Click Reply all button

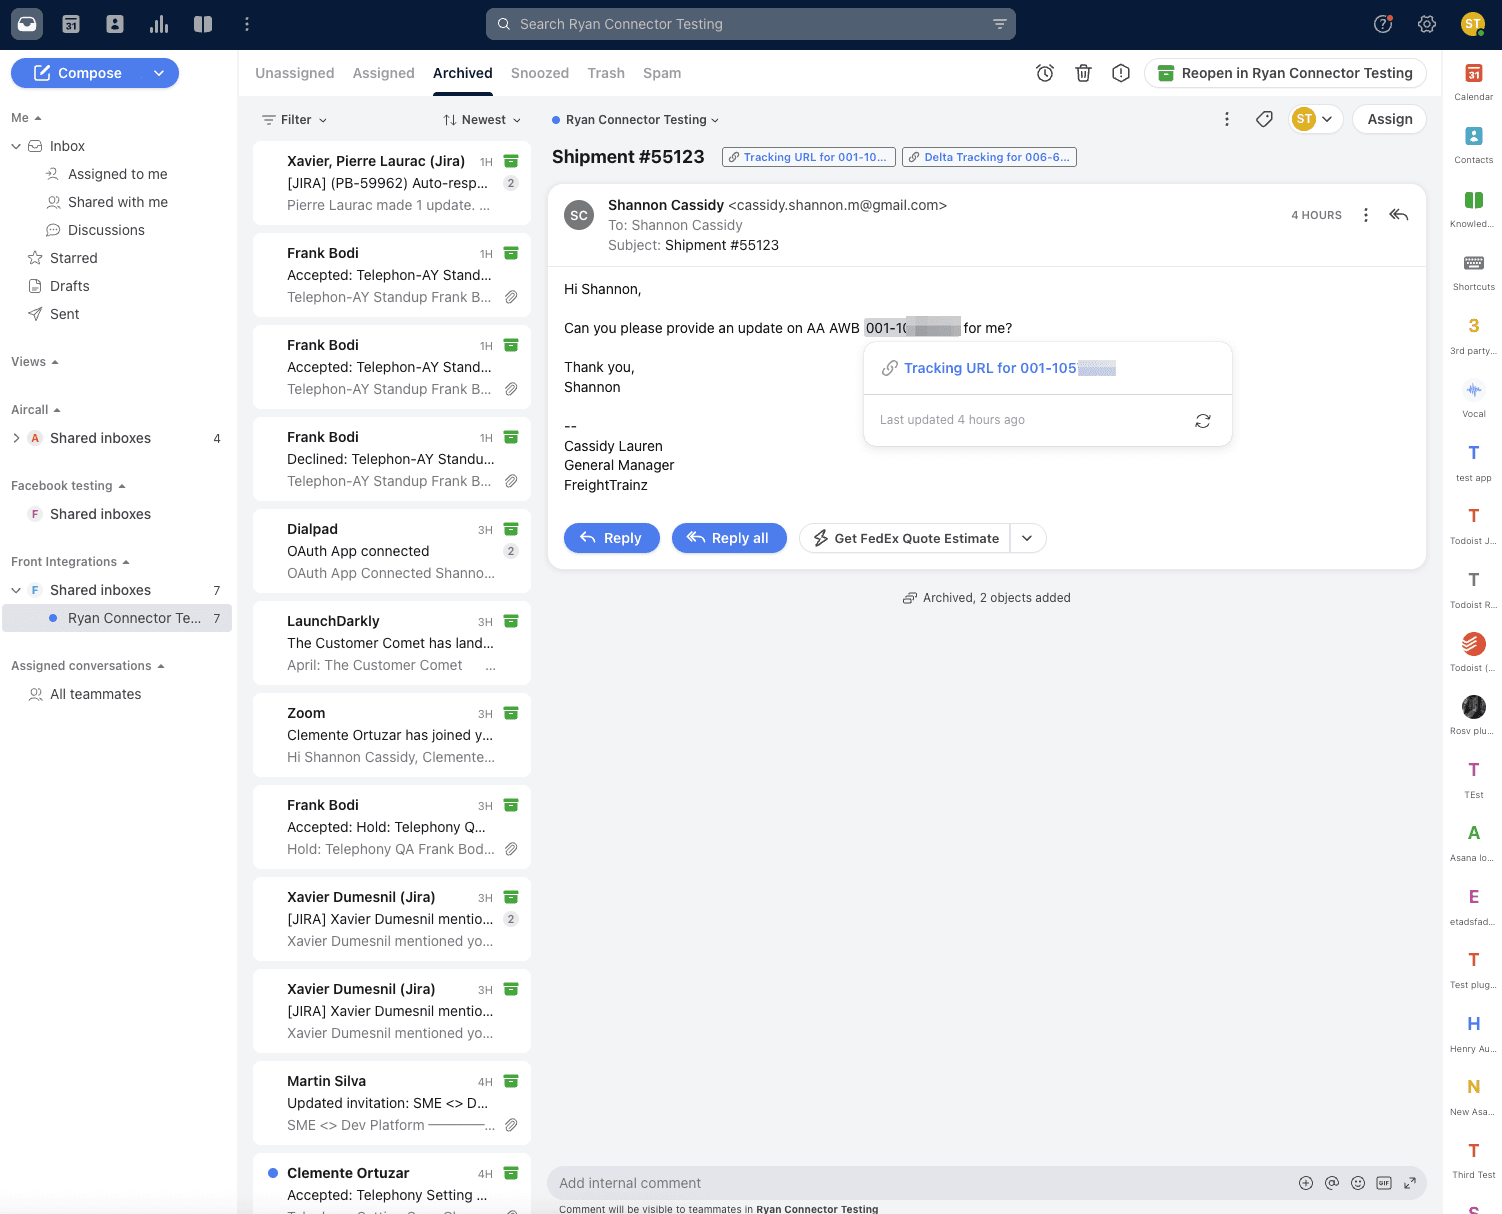[728, 538]
